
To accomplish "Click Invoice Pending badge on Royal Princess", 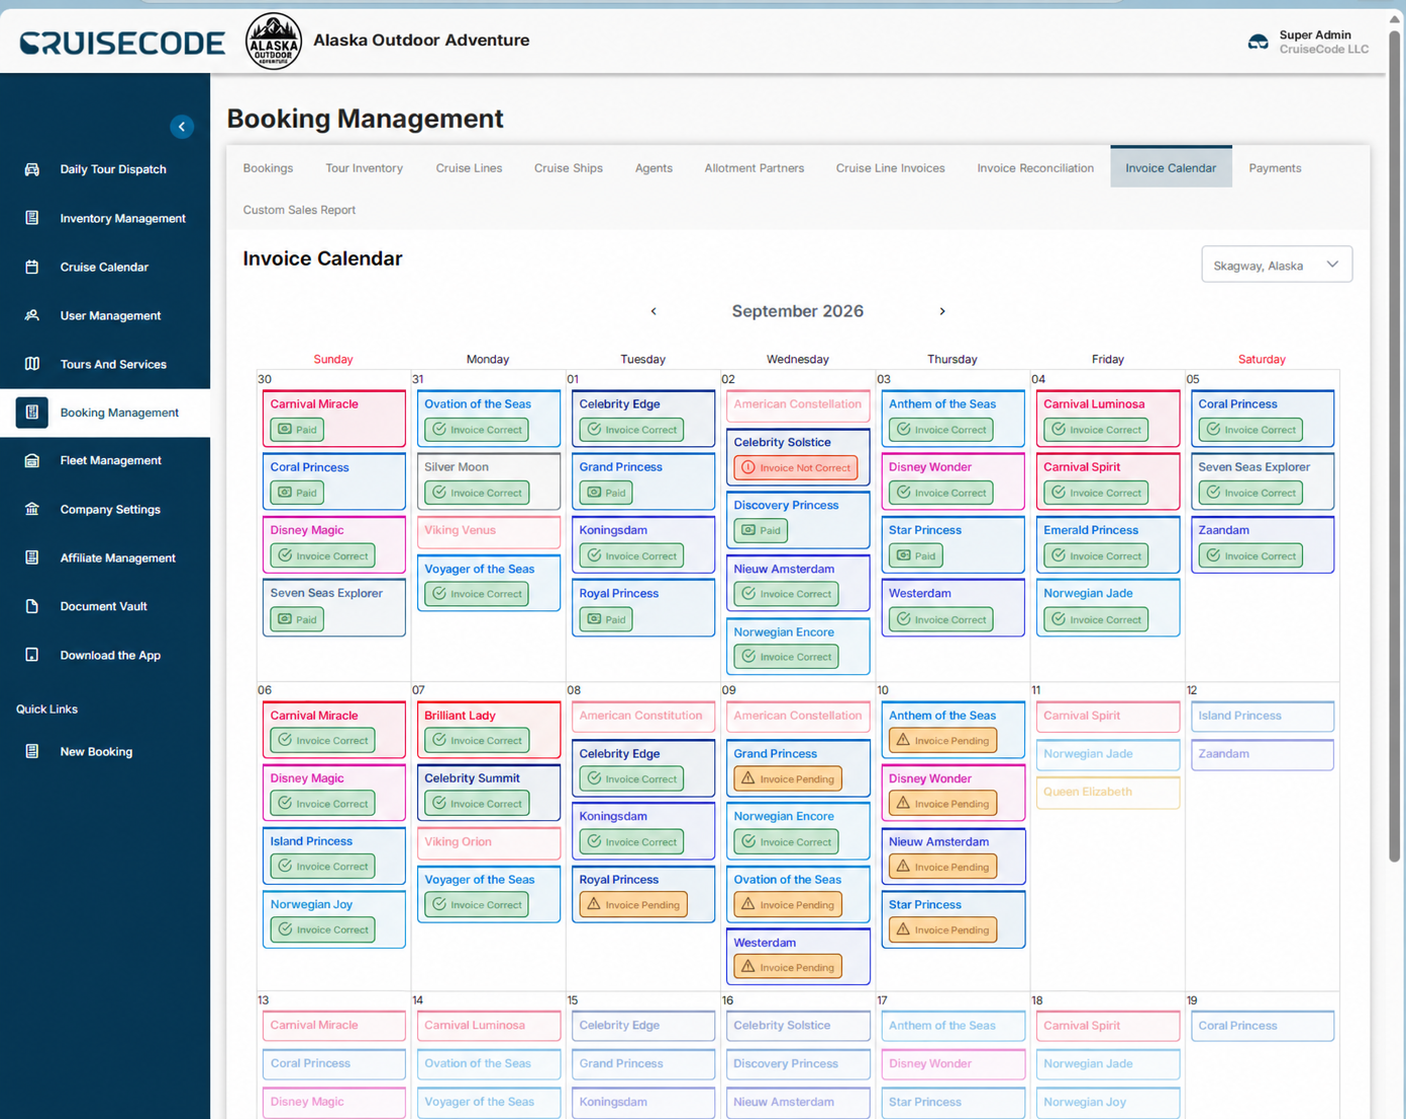I will (633, 904).
